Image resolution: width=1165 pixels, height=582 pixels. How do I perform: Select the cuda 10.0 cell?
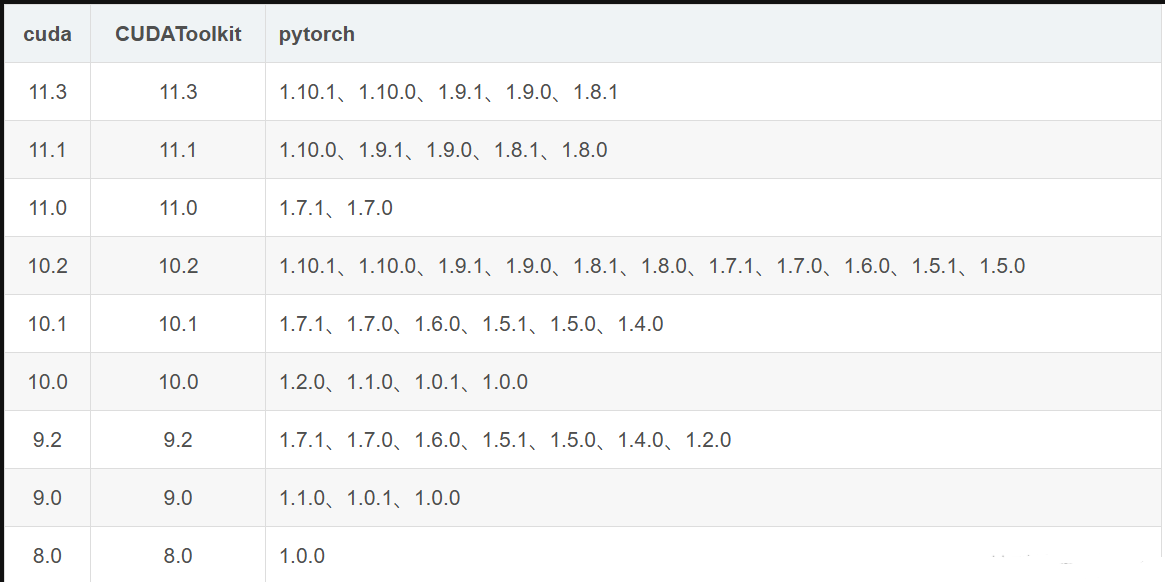[x=48, y=382]
